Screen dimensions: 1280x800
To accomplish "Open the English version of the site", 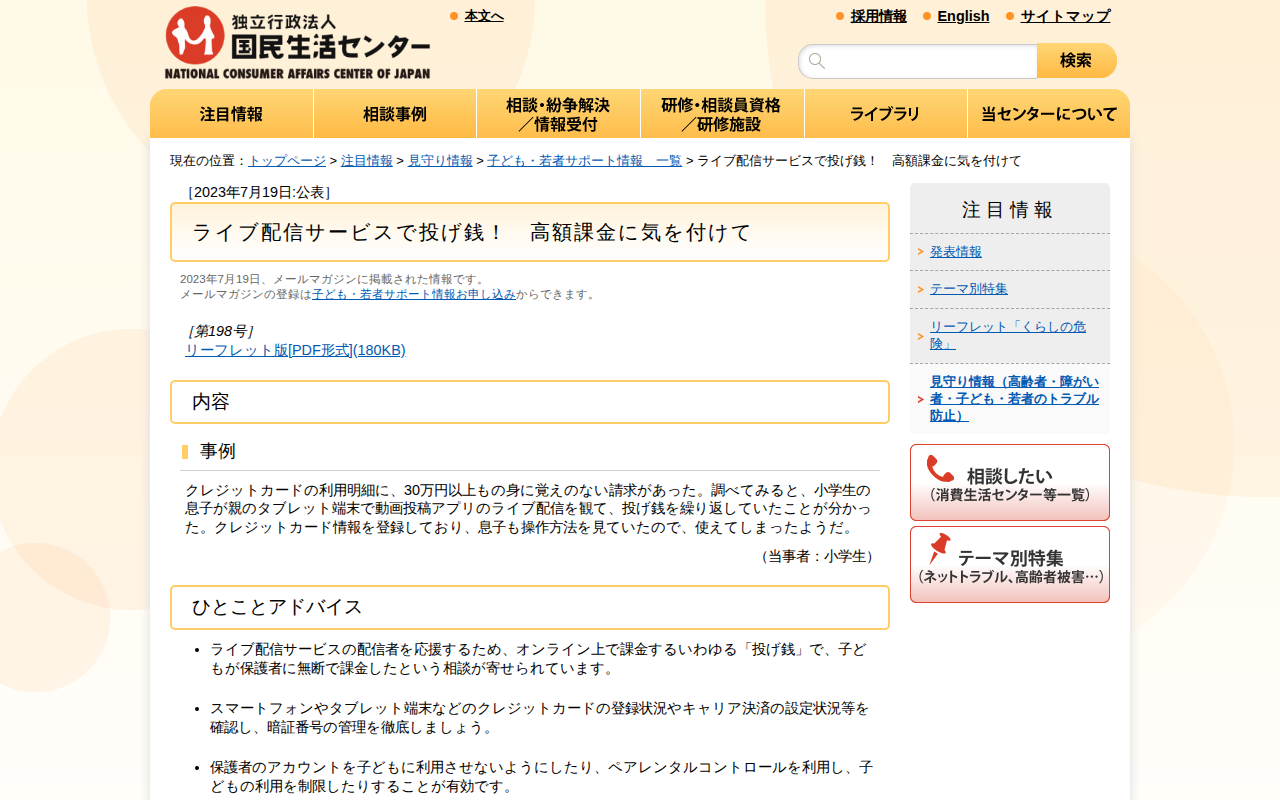I will click(x=962, y=16).
